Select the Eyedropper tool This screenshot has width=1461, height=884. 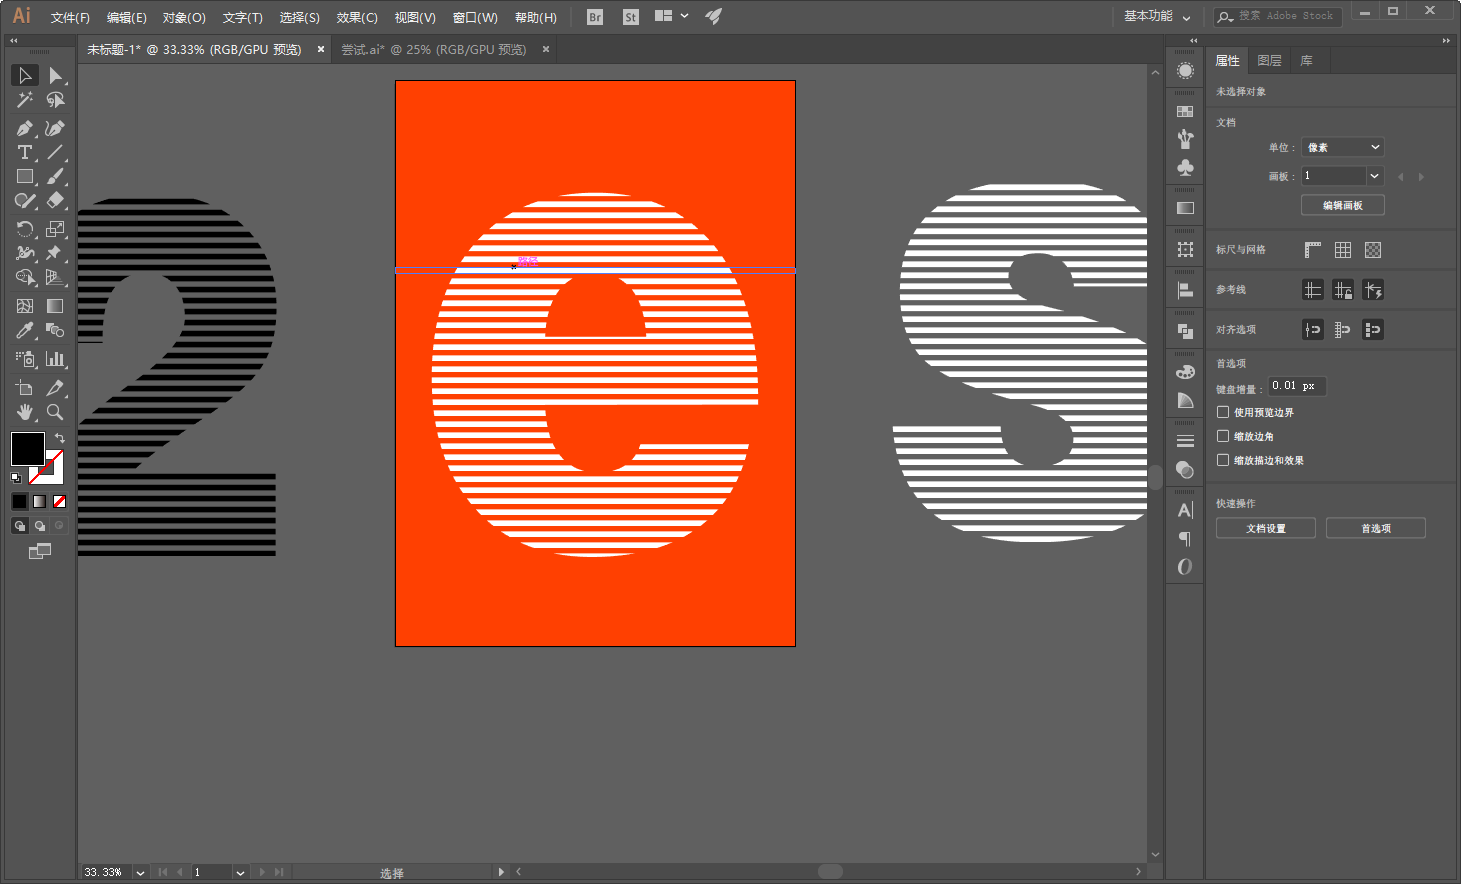coord(25,330)
